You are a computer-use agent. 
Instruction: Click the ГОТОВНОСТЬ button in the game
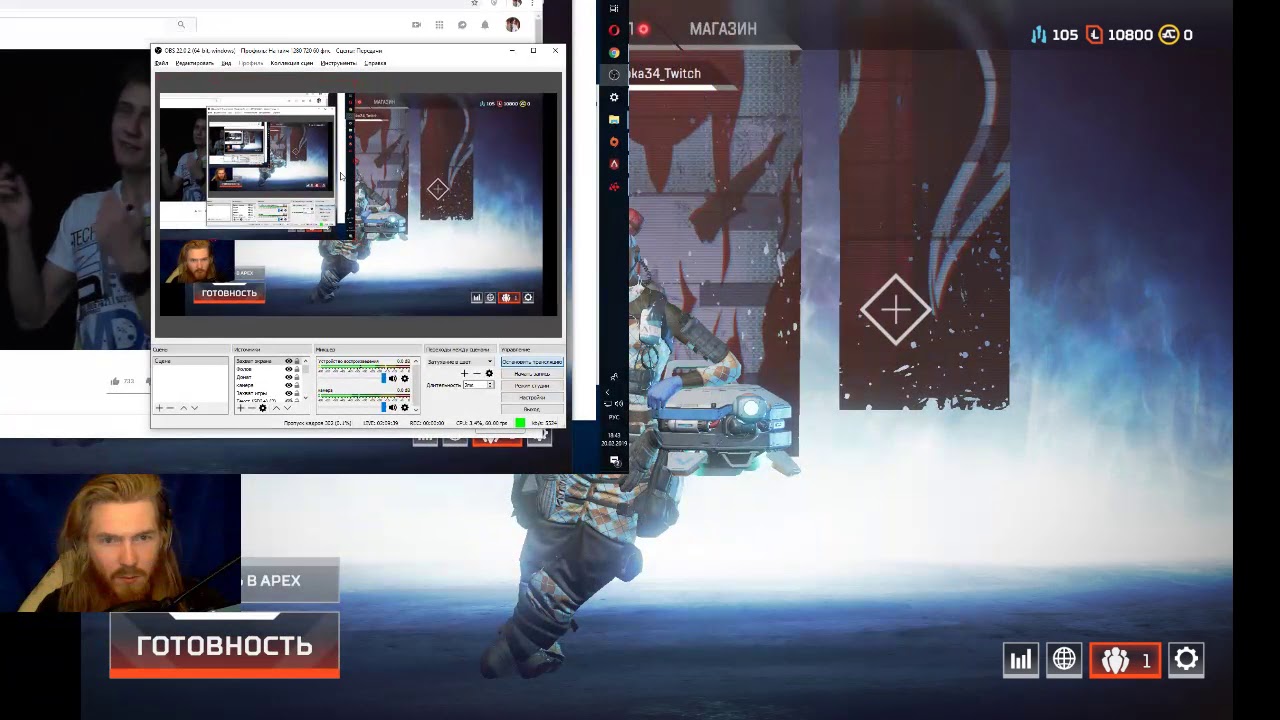[x=224, y=646]
